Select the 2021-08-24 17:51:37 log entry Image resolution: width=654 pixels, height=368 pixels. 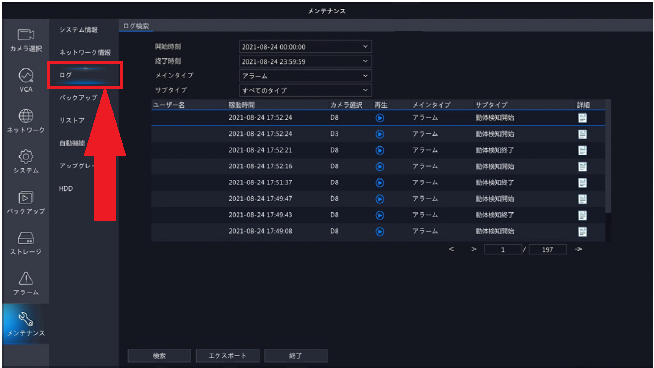378,183
